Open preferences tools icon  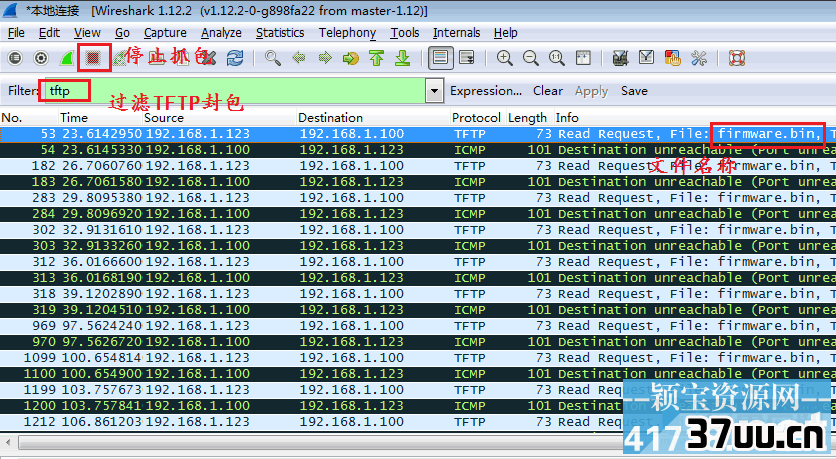point(698,58)
